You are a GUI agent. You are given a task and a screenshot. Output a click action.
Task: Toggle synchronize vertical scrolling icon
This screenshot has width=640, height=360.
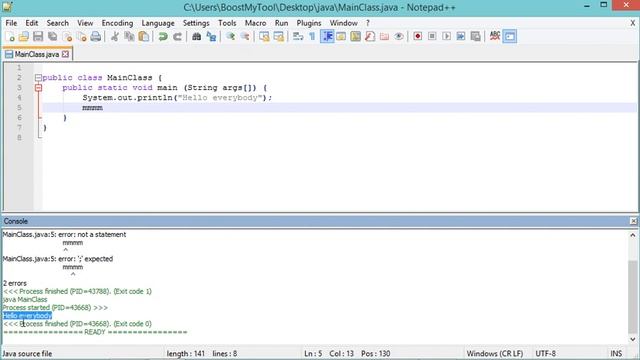pos(264,37)
